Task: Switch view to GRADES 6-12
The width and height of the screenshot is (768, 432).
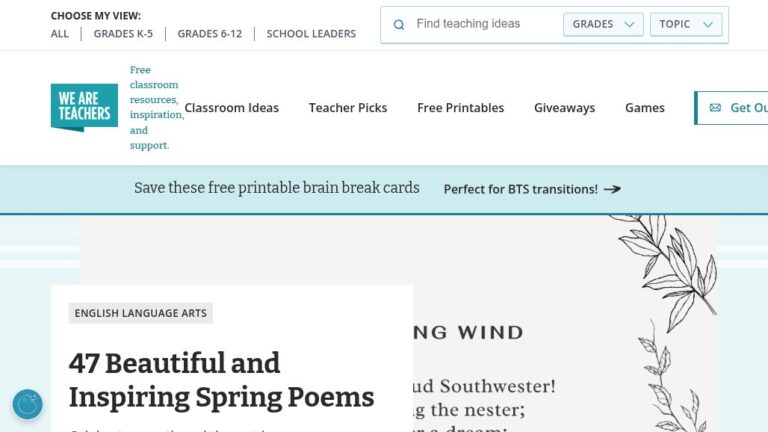Action: coord(210,34)
